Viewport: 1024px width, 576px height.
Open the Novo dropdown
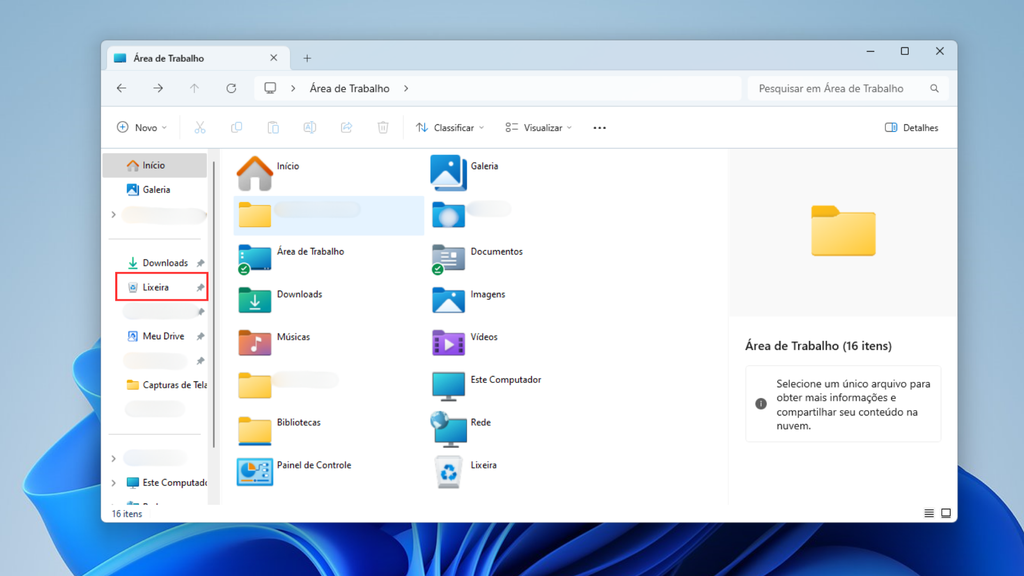142,127
